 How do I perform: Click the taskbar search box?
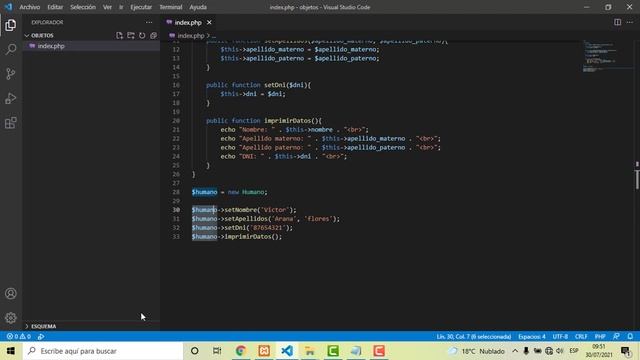(102, 351)
